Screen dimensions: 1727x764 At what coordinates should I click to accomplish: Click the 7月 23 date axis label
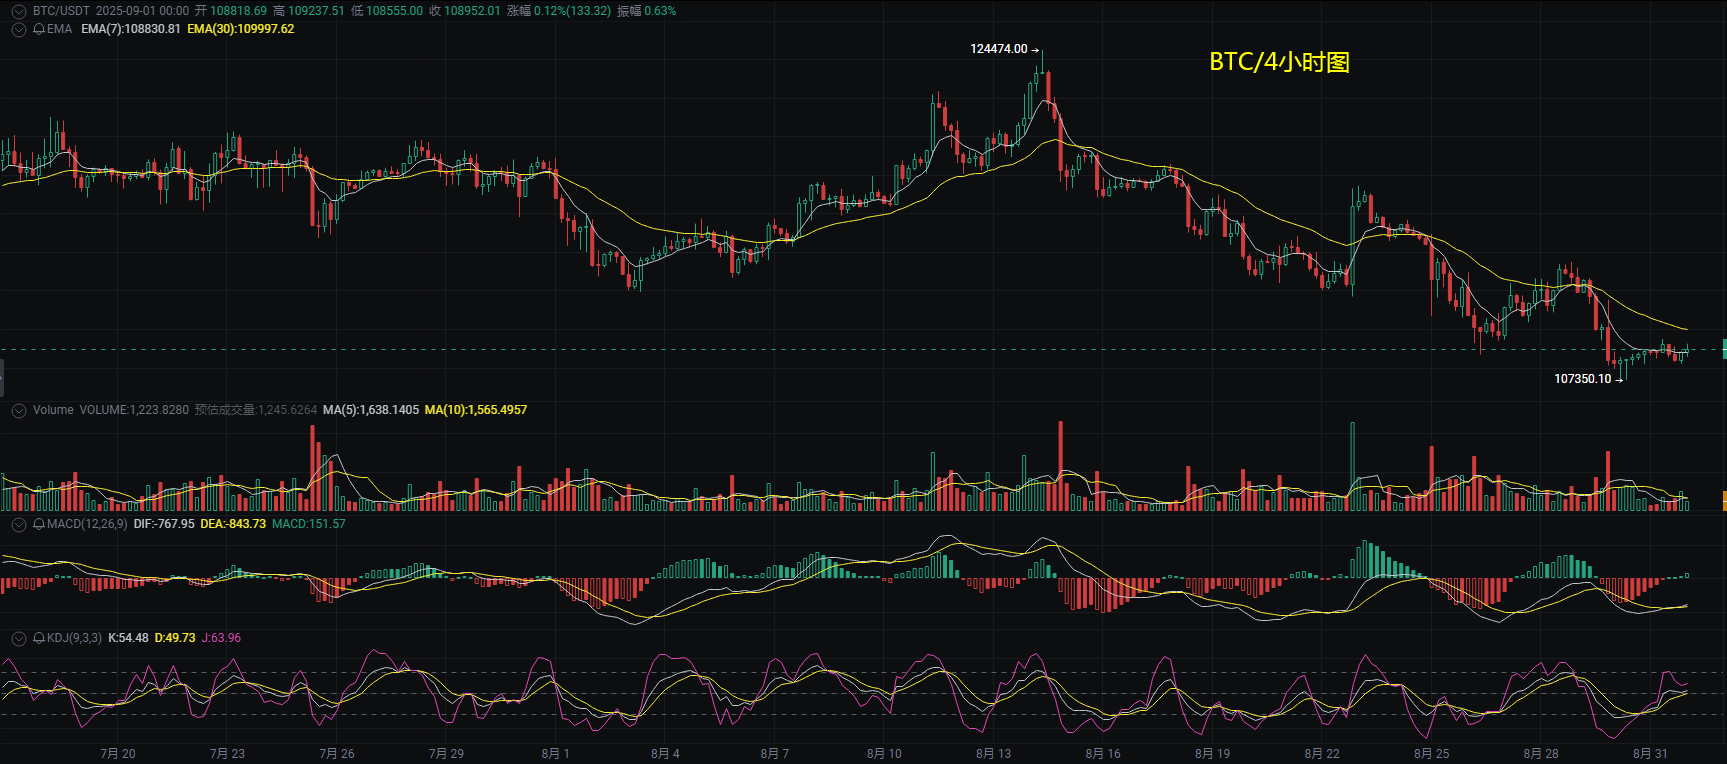tap(227, 754)
